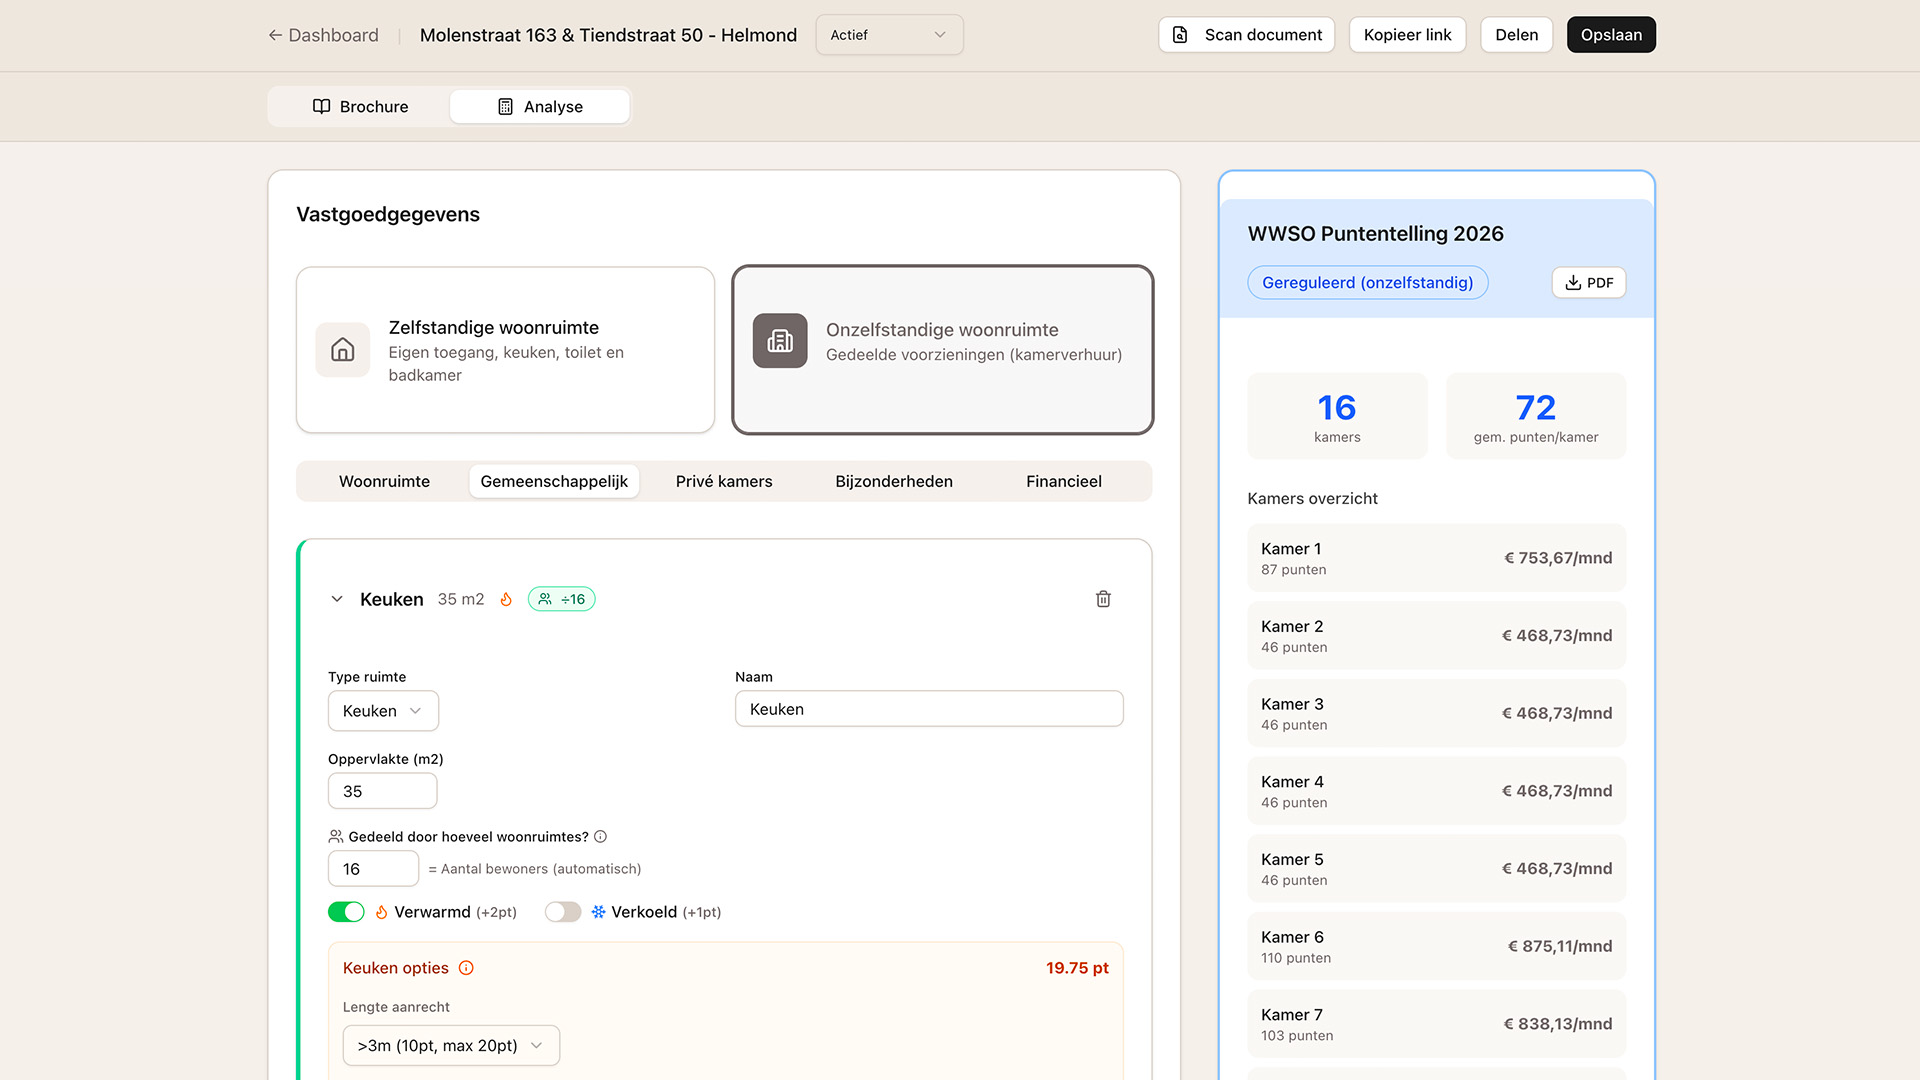Click the shared woonruimtes number field
Viewport: 1920px width, 1080px height.
coord(373,869)
